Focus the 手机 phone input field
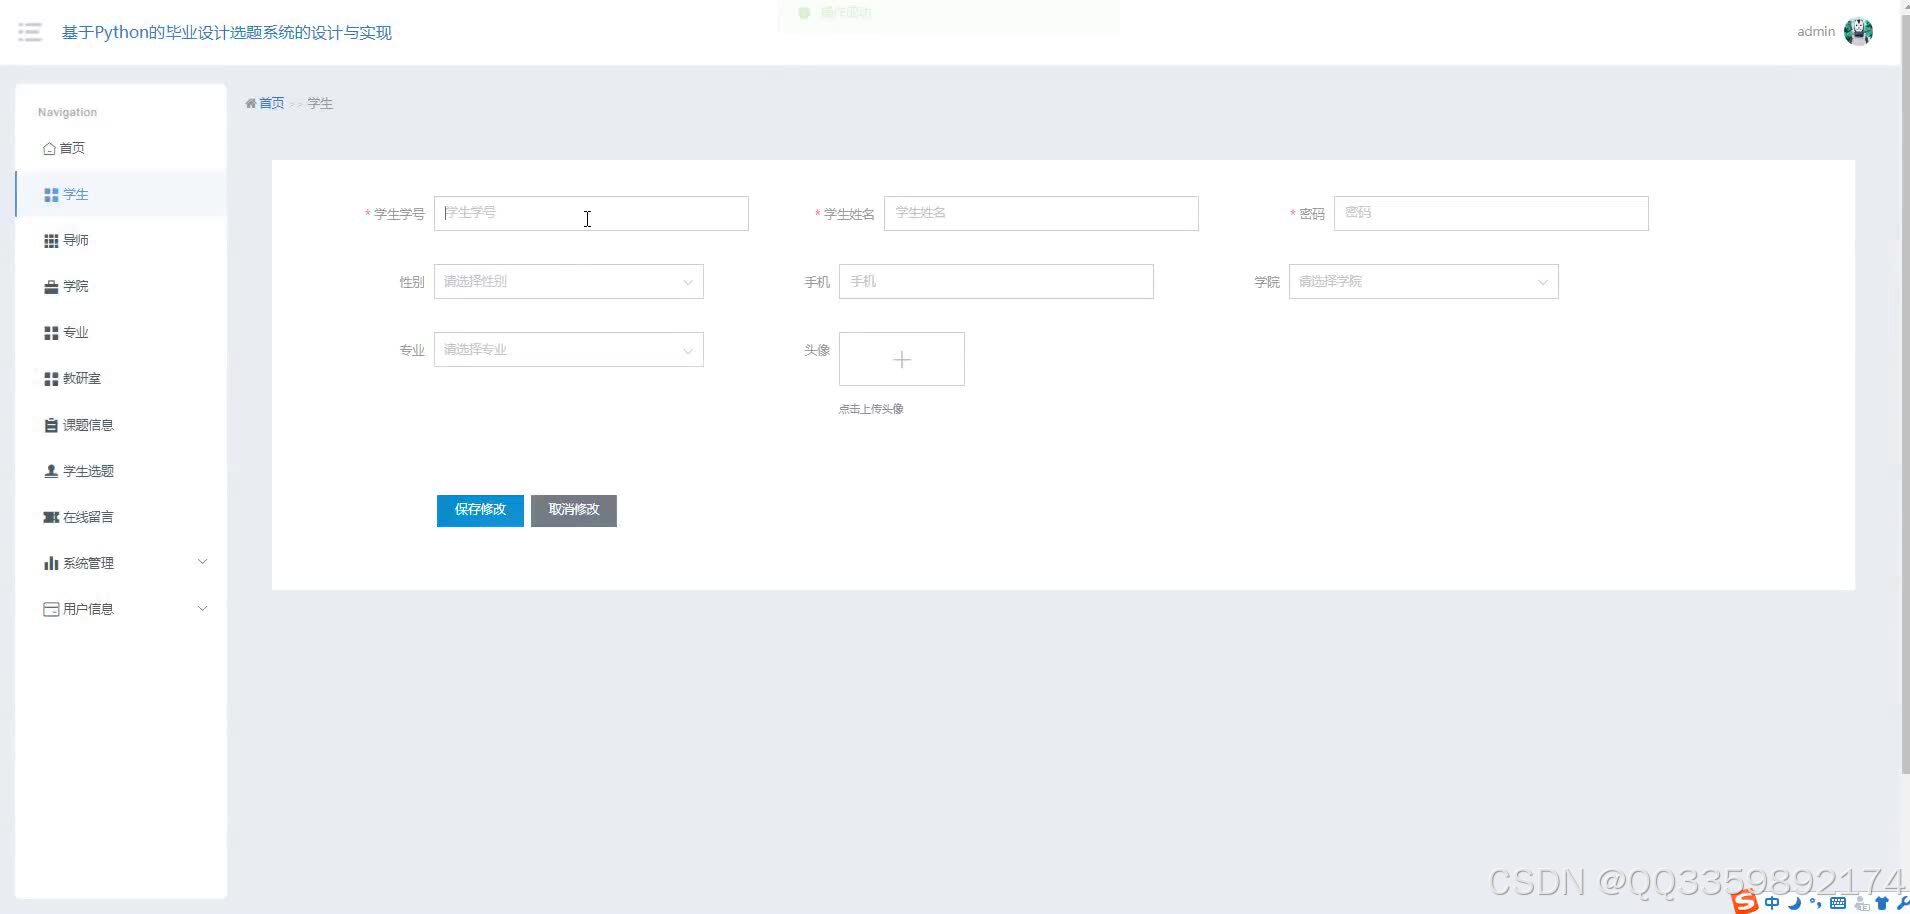The image size is (1910, 914). 996,282
